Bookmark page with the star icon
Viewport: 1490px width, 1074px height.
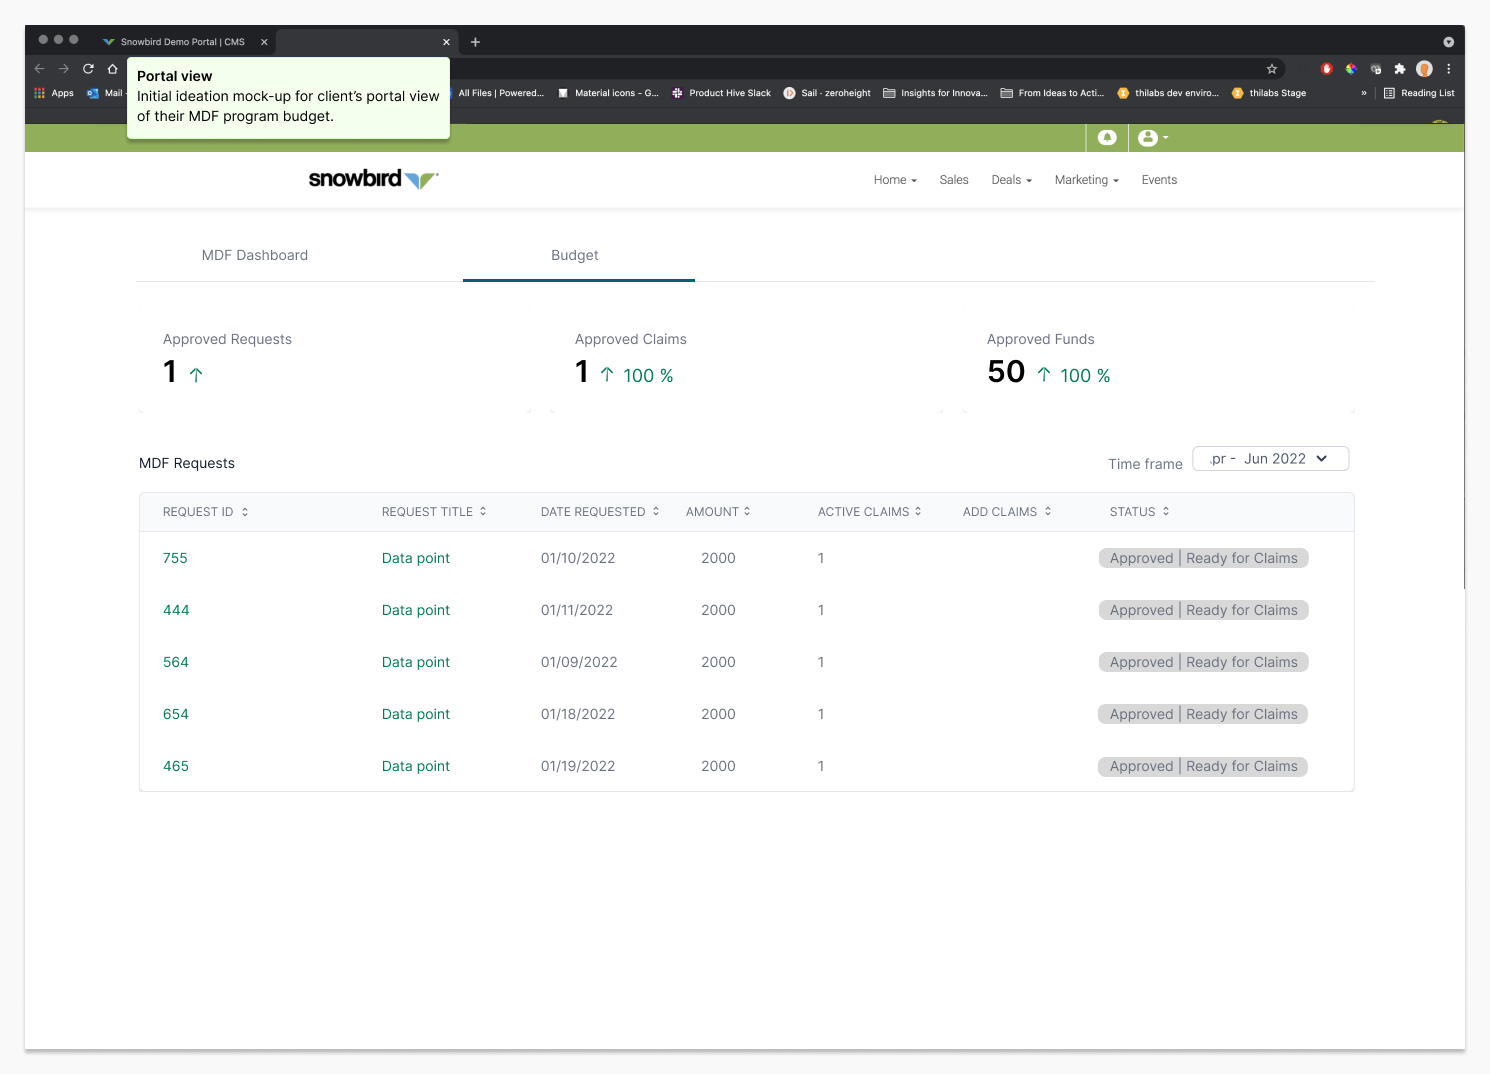pyautogui.click(x=1272, y=69)
